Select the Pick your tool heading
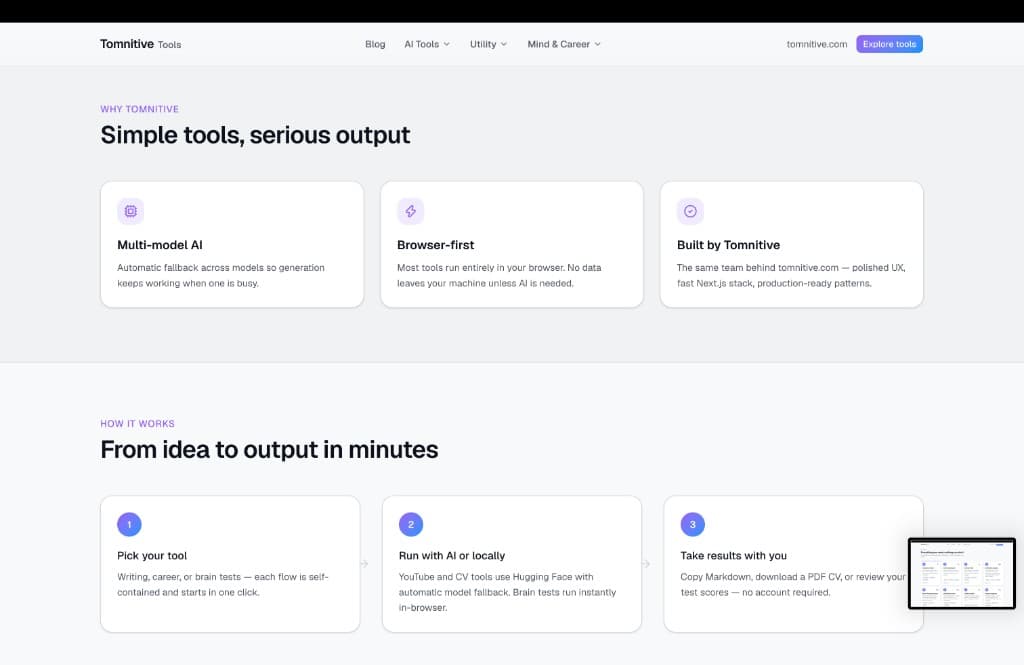1024x665 pixels. 152,555
